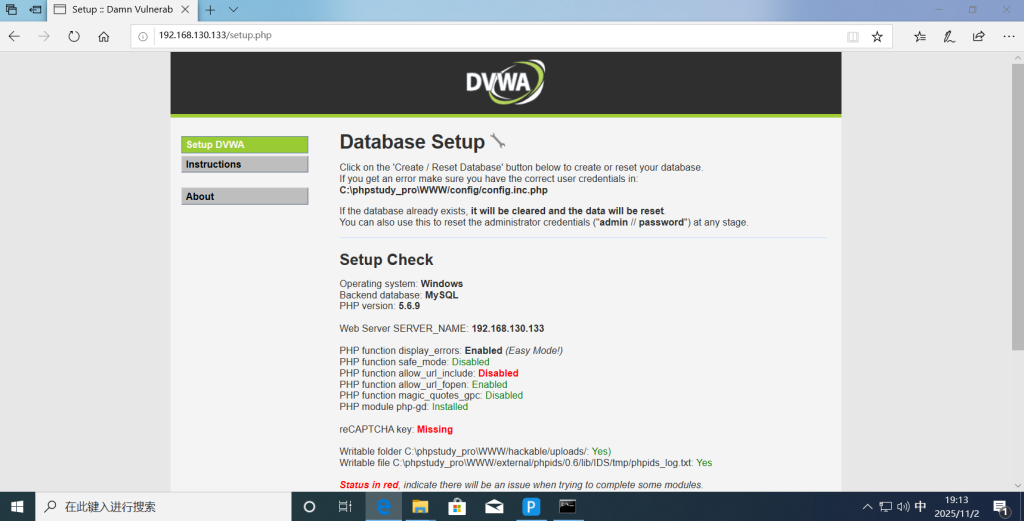Add page to favorites with star icon
The width and height of the screenshot is (1024, 521).
pyautogui.click(x=877, y=36)
